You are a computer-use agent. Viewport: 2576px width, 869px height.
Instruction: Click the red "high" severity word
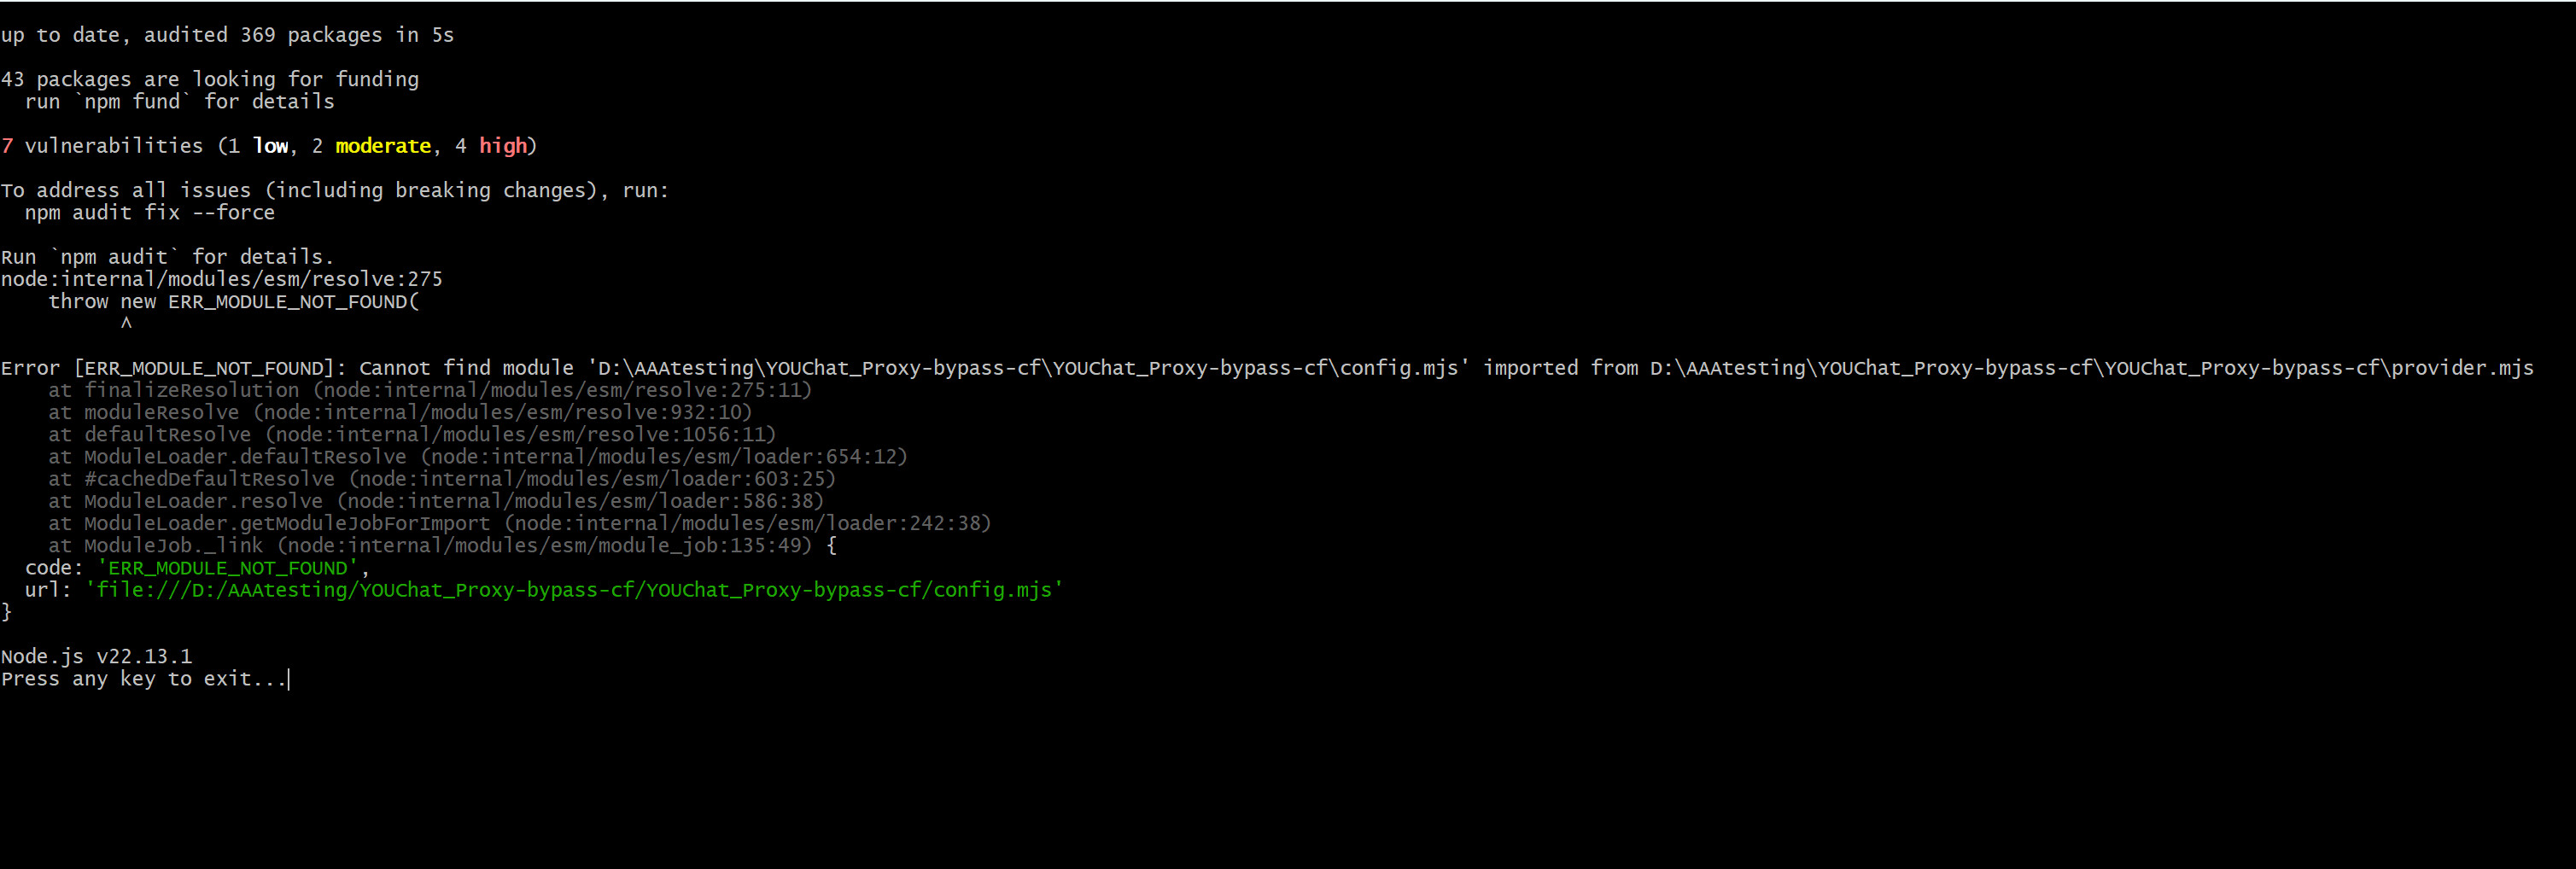pyautogui.click(x=502, y=146)
